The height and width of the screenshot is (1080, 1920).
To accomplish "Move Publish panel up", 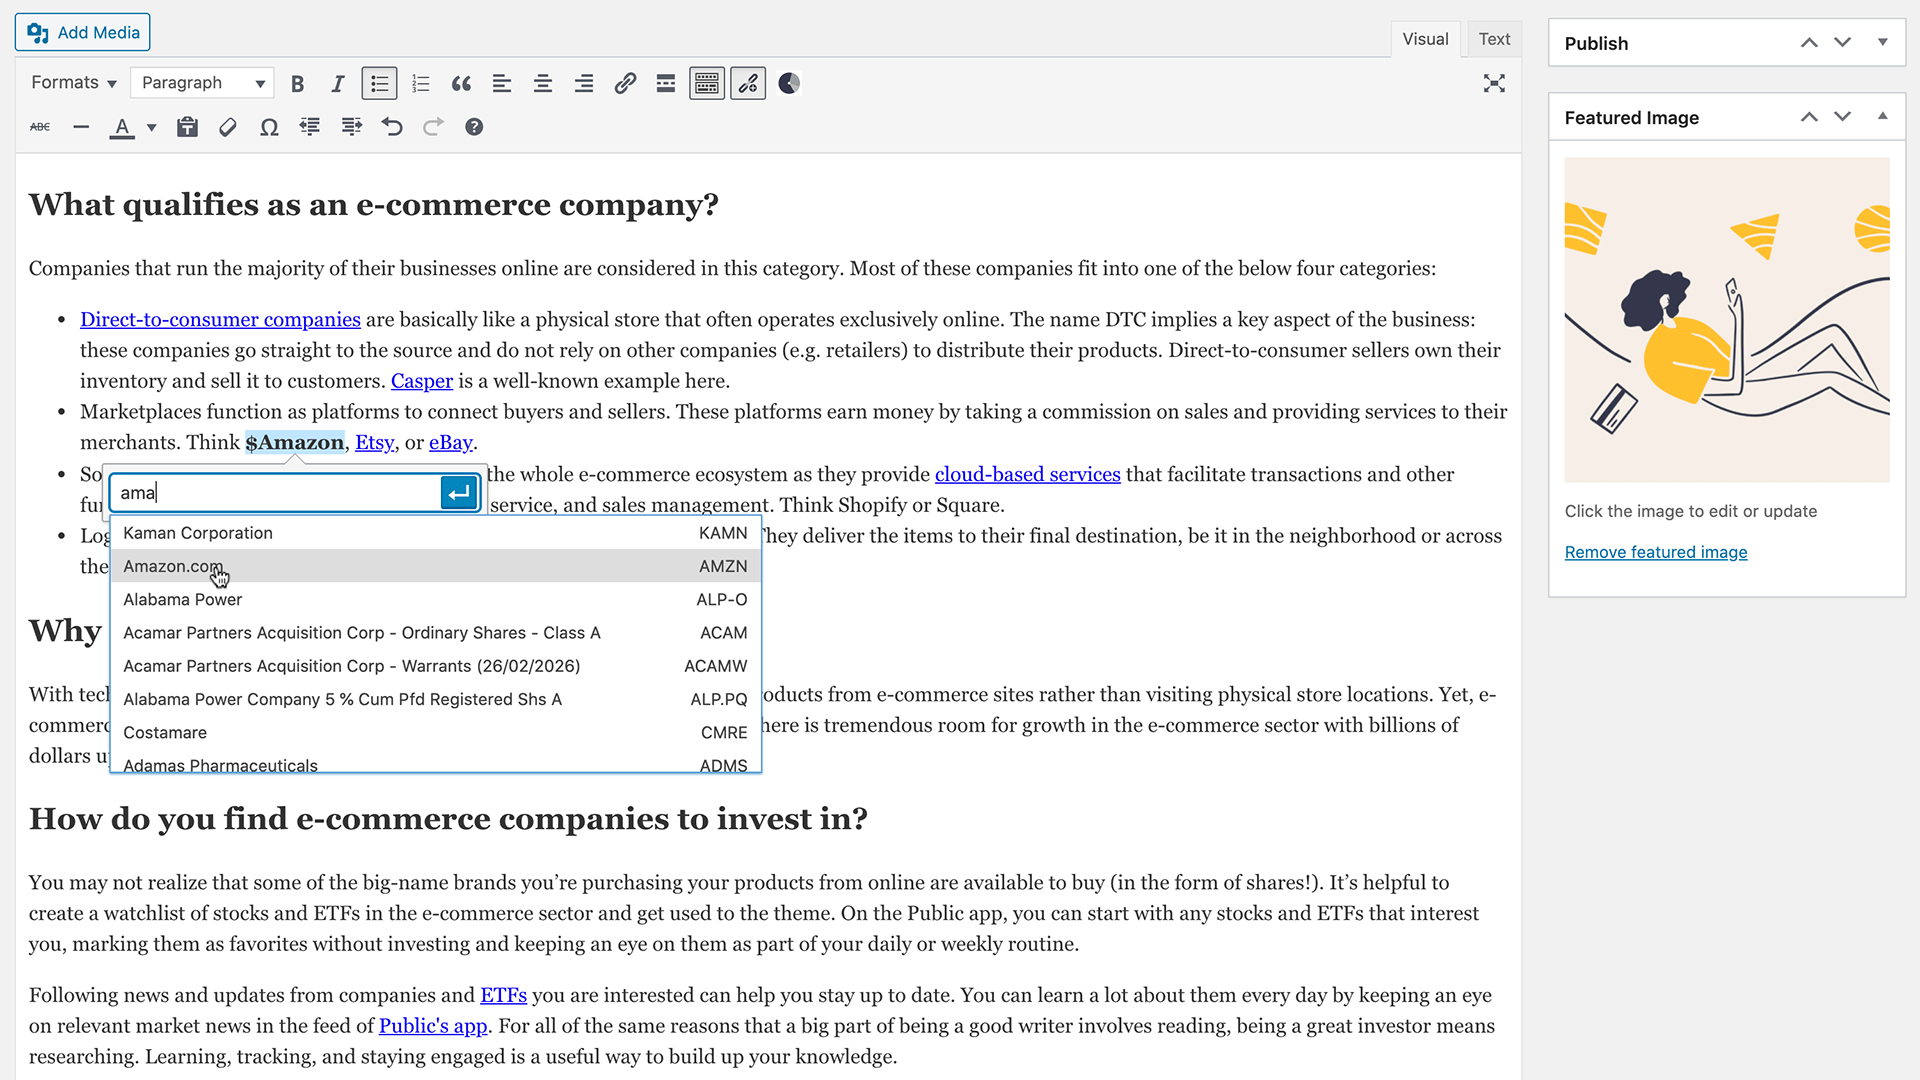I will [x=1809, y=43].
